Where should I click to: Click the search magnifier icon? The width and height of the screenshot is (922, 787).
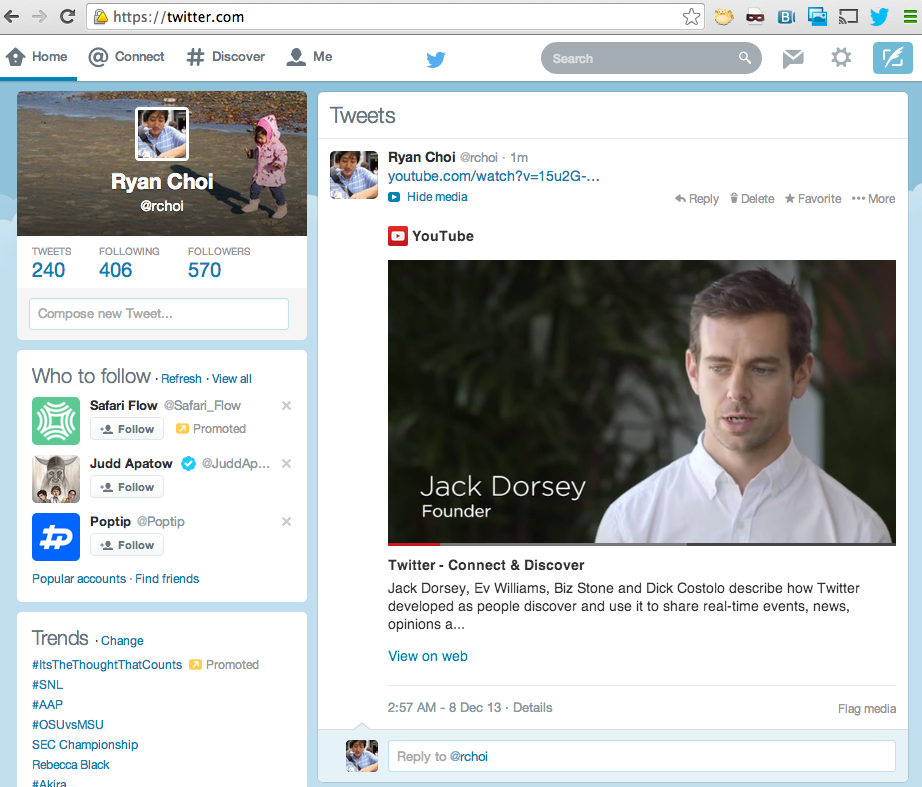[x=744, y=58]
